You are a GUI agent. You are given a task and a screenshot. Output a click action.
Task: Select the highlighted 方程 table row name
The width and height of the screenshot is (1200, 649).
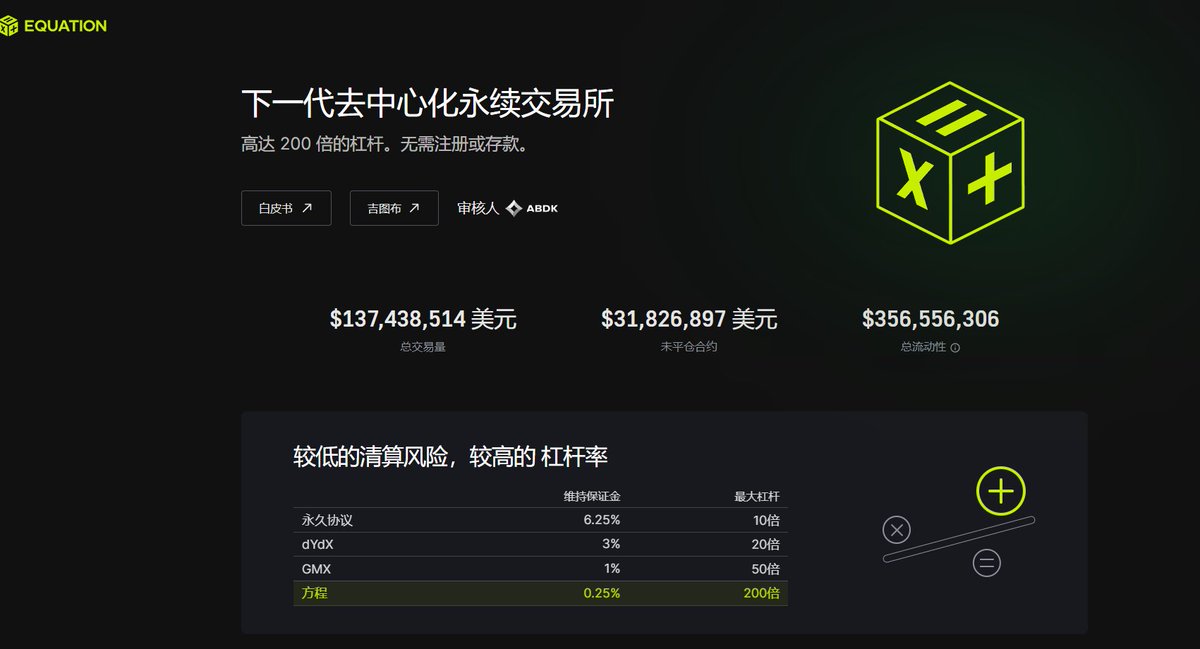pos(315,593)
